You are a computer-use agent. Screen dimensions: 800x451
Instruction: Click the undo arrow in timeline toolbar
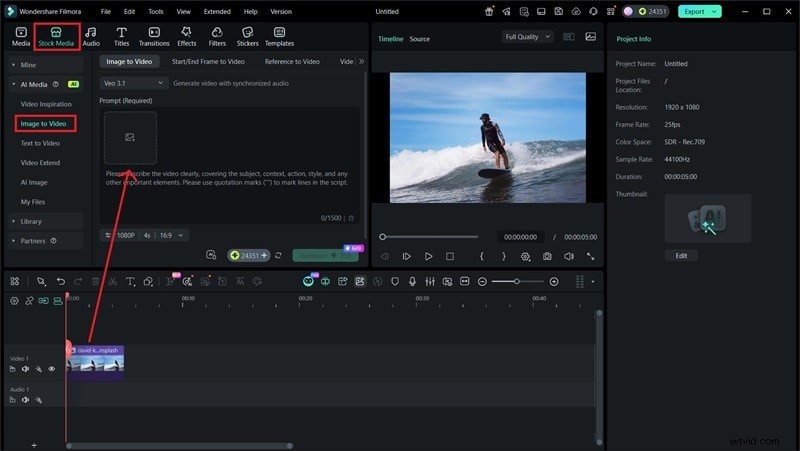tap(61, 282)
